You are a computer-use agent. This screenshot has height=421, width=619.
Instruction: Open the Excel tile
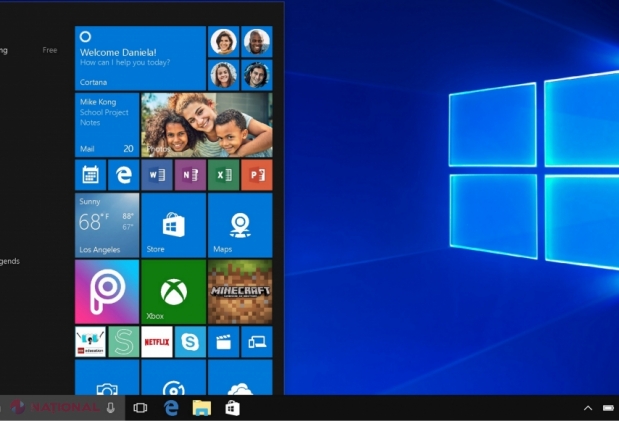coord(223,175)
